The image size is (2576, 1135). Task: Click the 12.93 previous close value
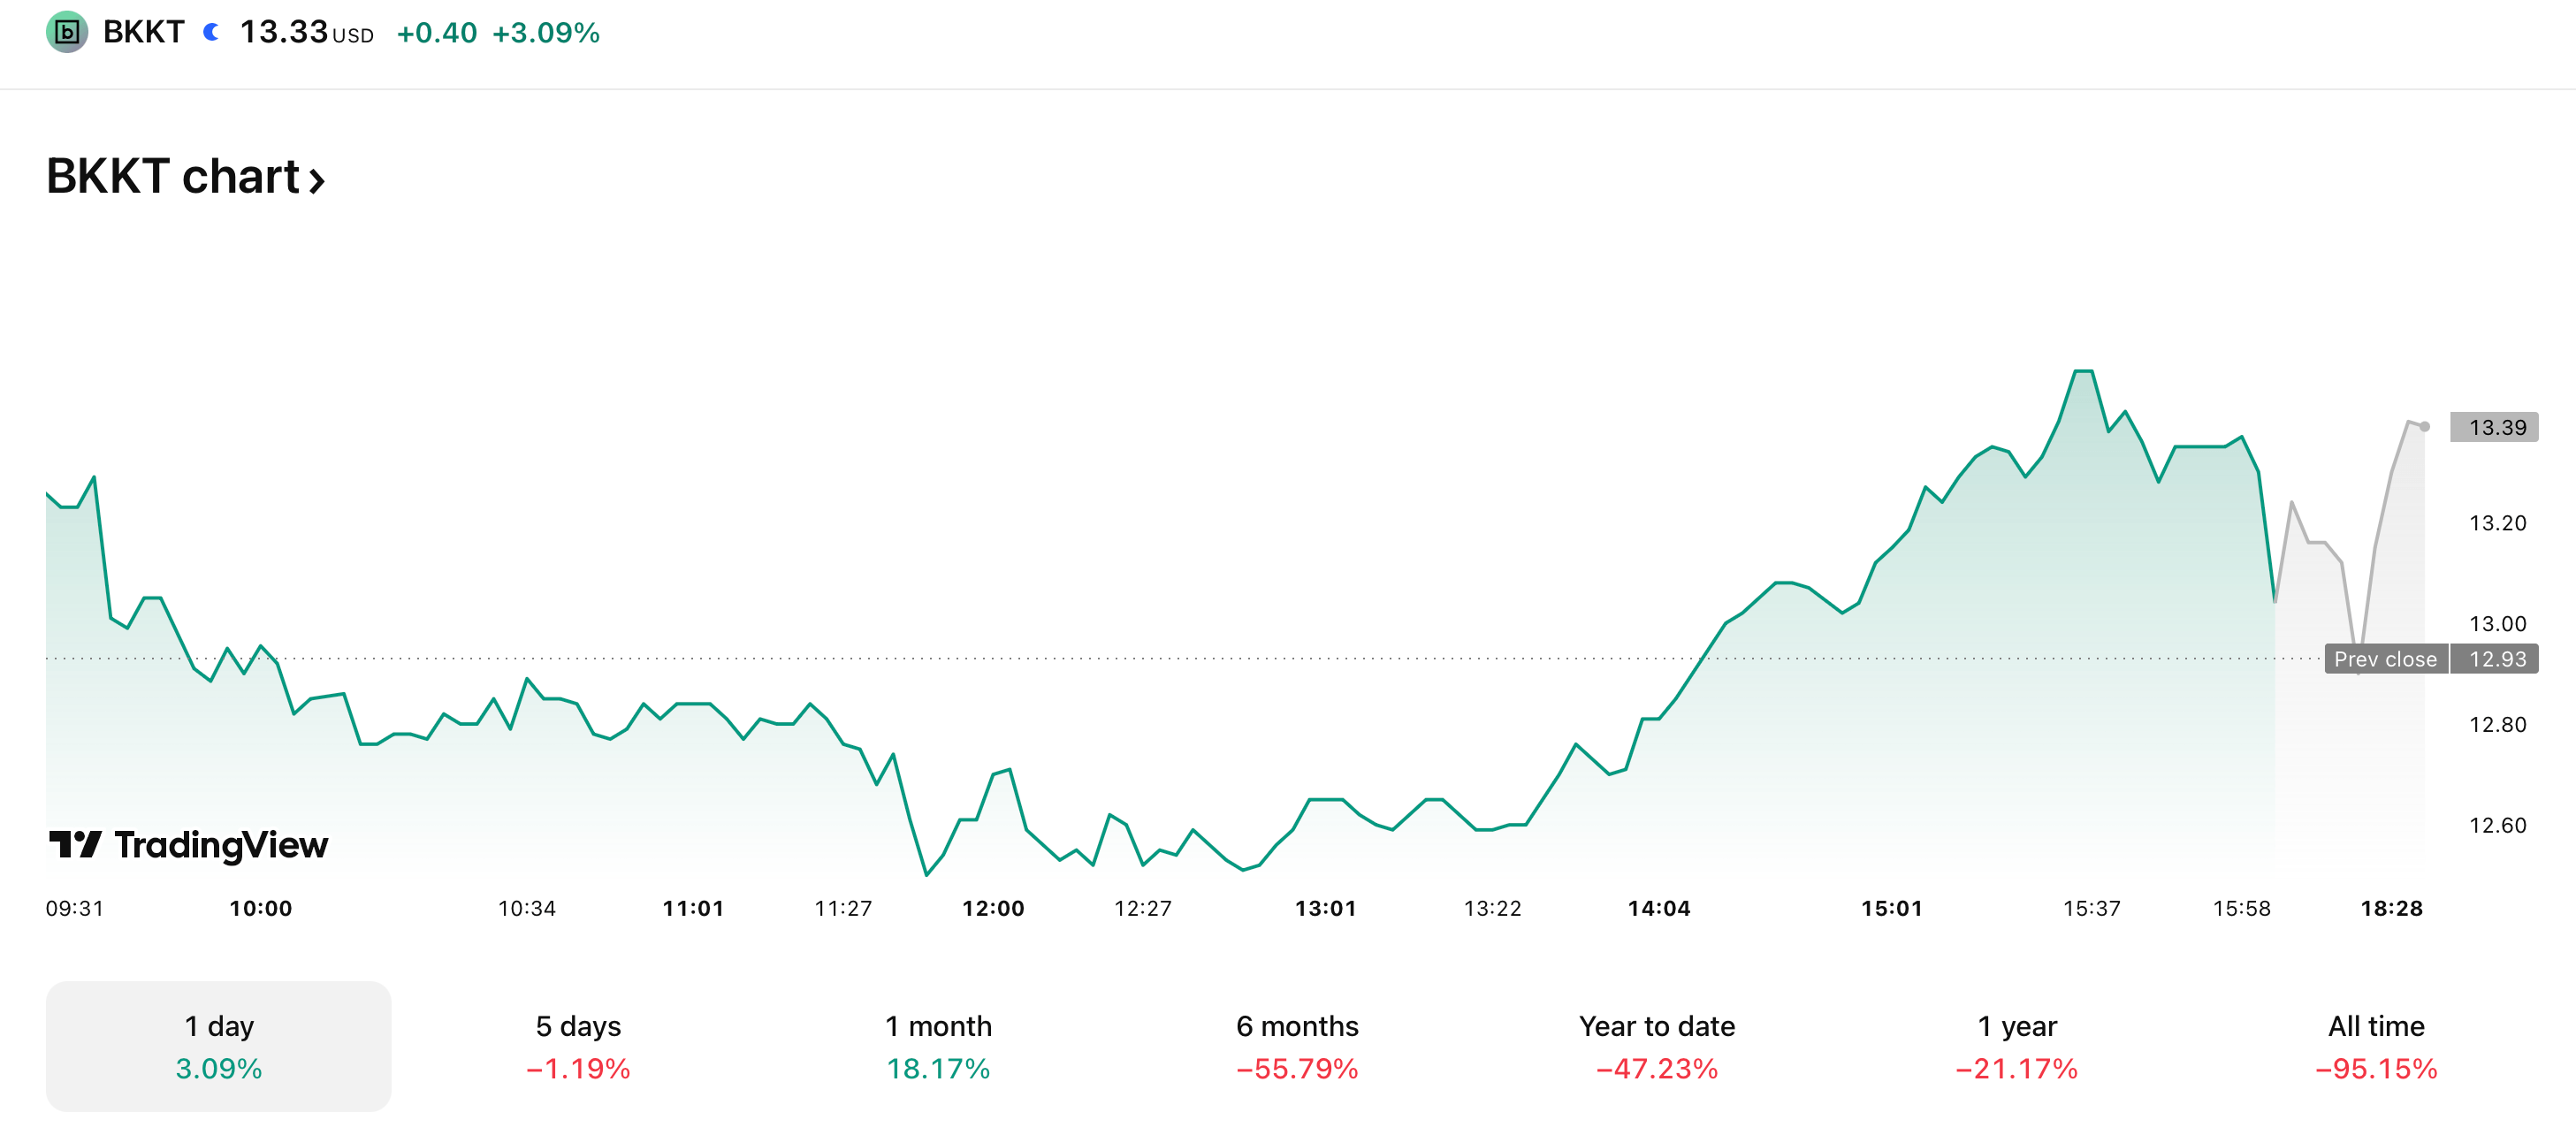(x=2497, y=659)
